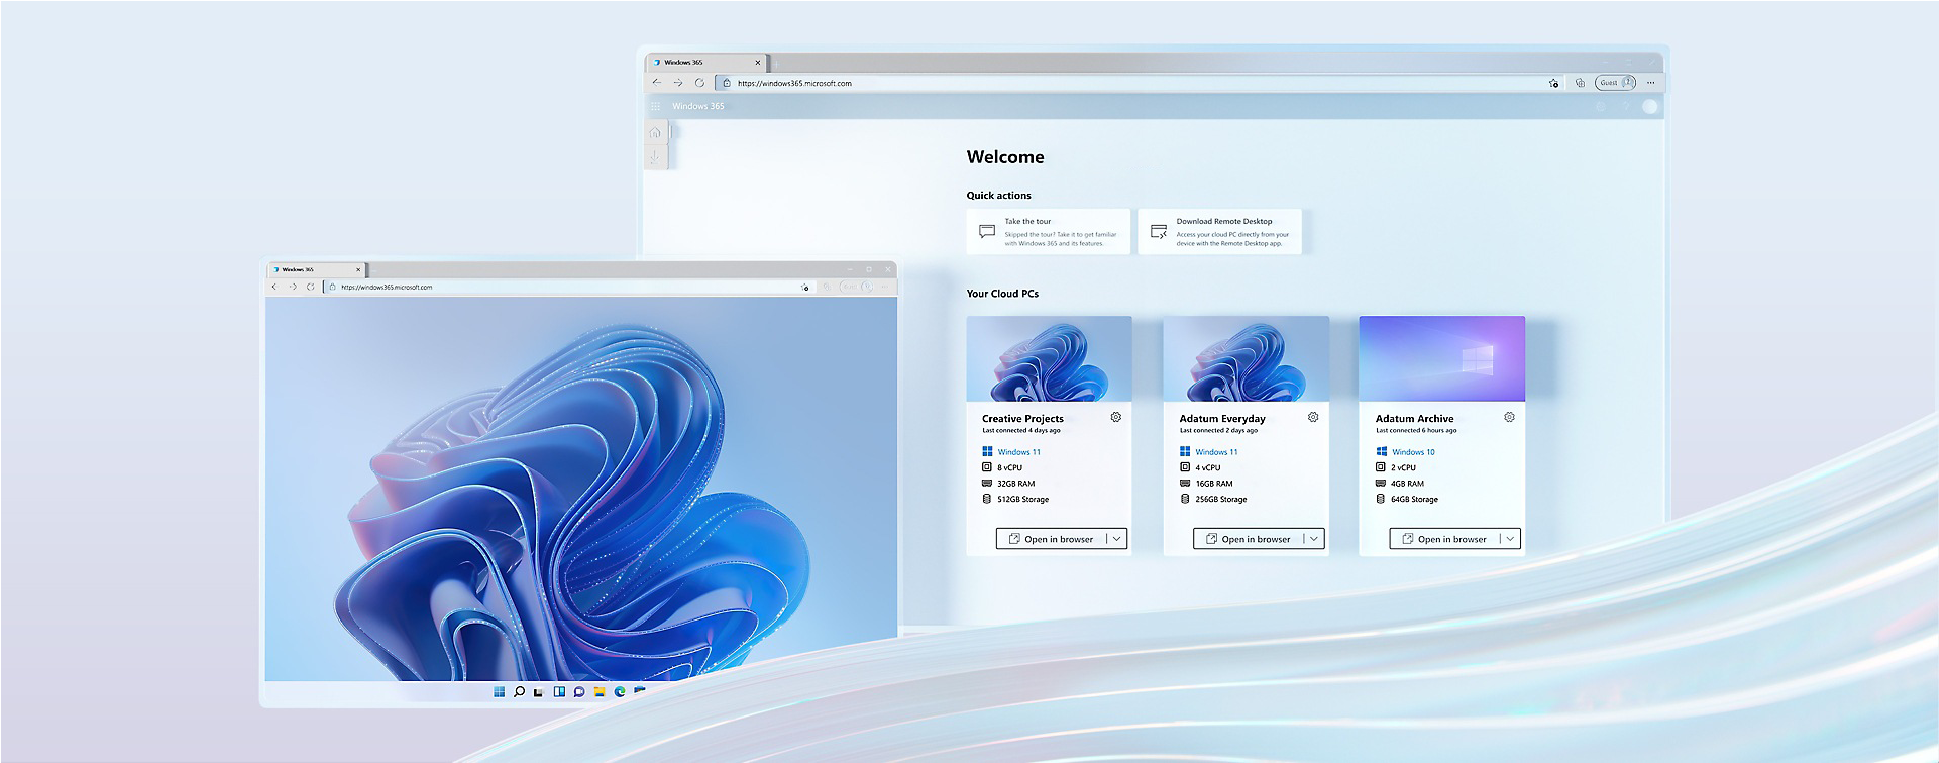Open Creative Projects Cloud PC in browser
Viewport: 1939px width, 763px height.
pos(1051,539)
